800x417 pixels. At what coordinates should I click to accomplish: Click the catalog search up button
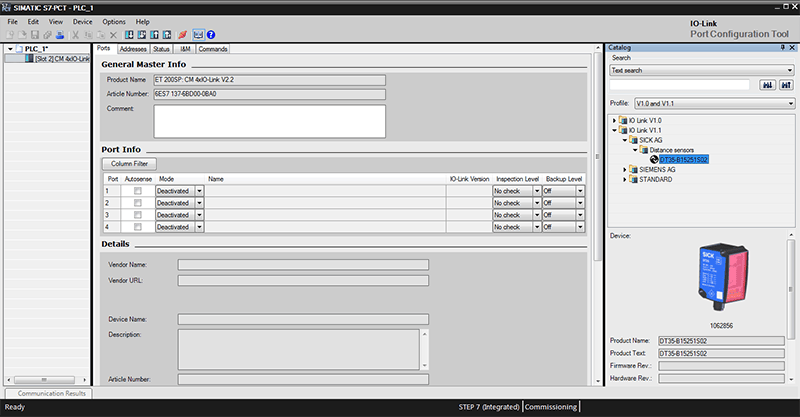pos(786,85)
